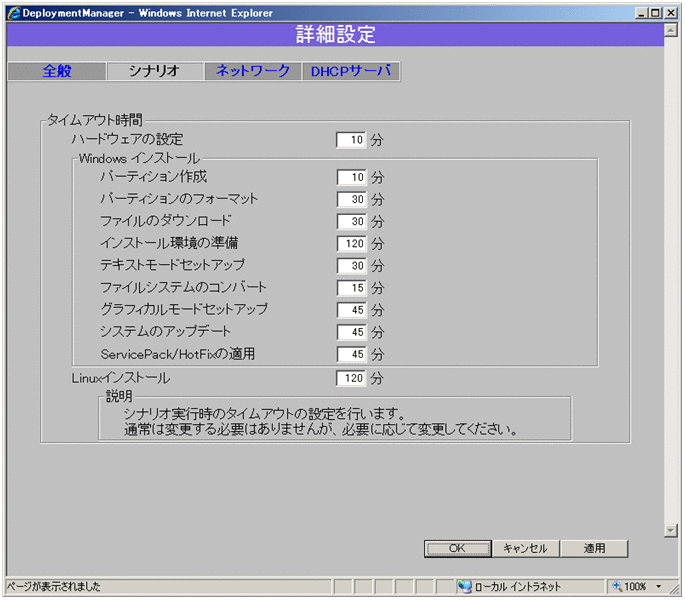Click the ファイルのダウンロード label
685x600 pixels.
coord(166,221)
